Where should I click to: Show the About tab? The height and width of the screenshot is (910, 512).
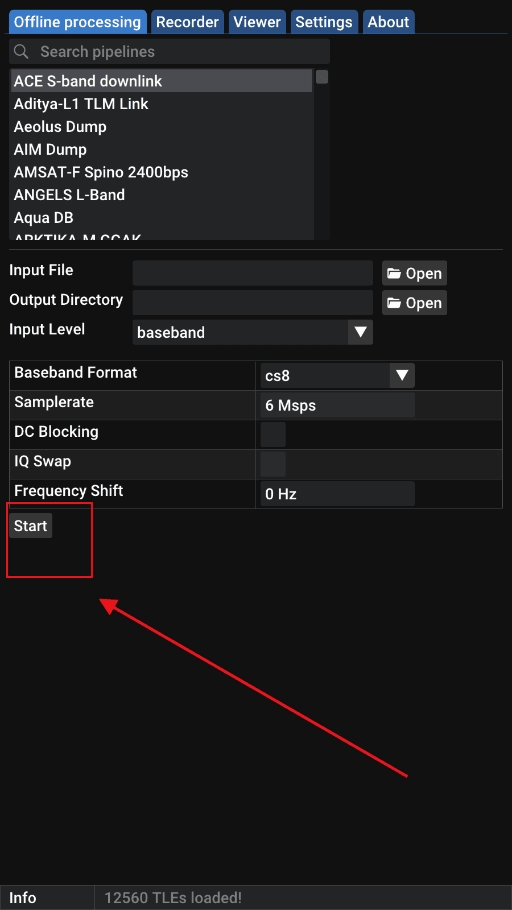point(388,22)
